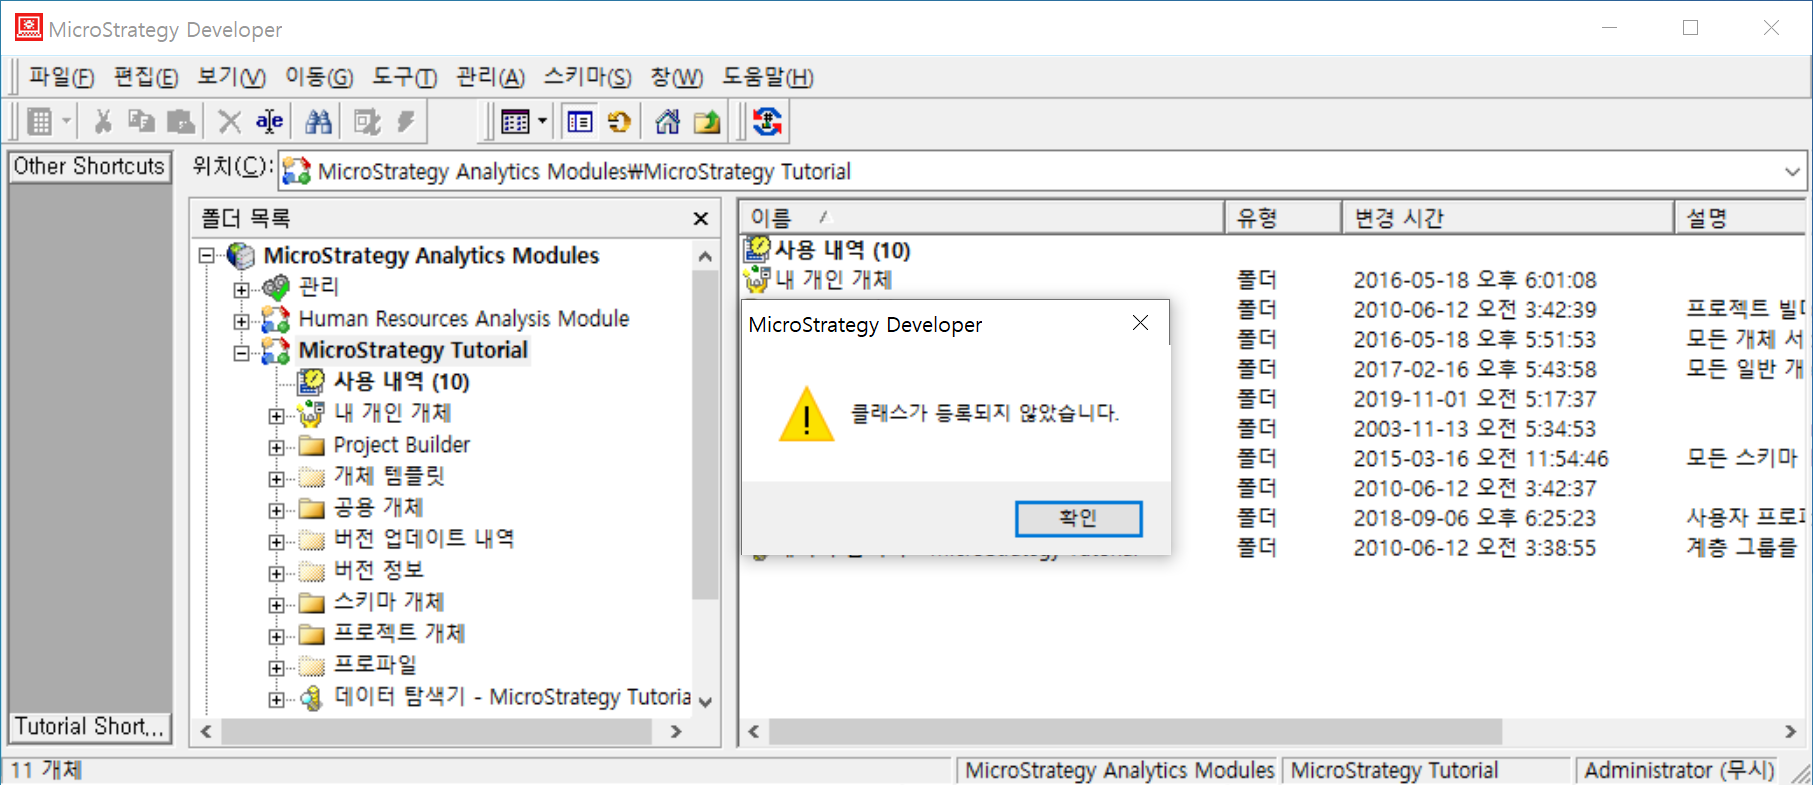Click the Run lightning toolbar icon

click(405, 122)
